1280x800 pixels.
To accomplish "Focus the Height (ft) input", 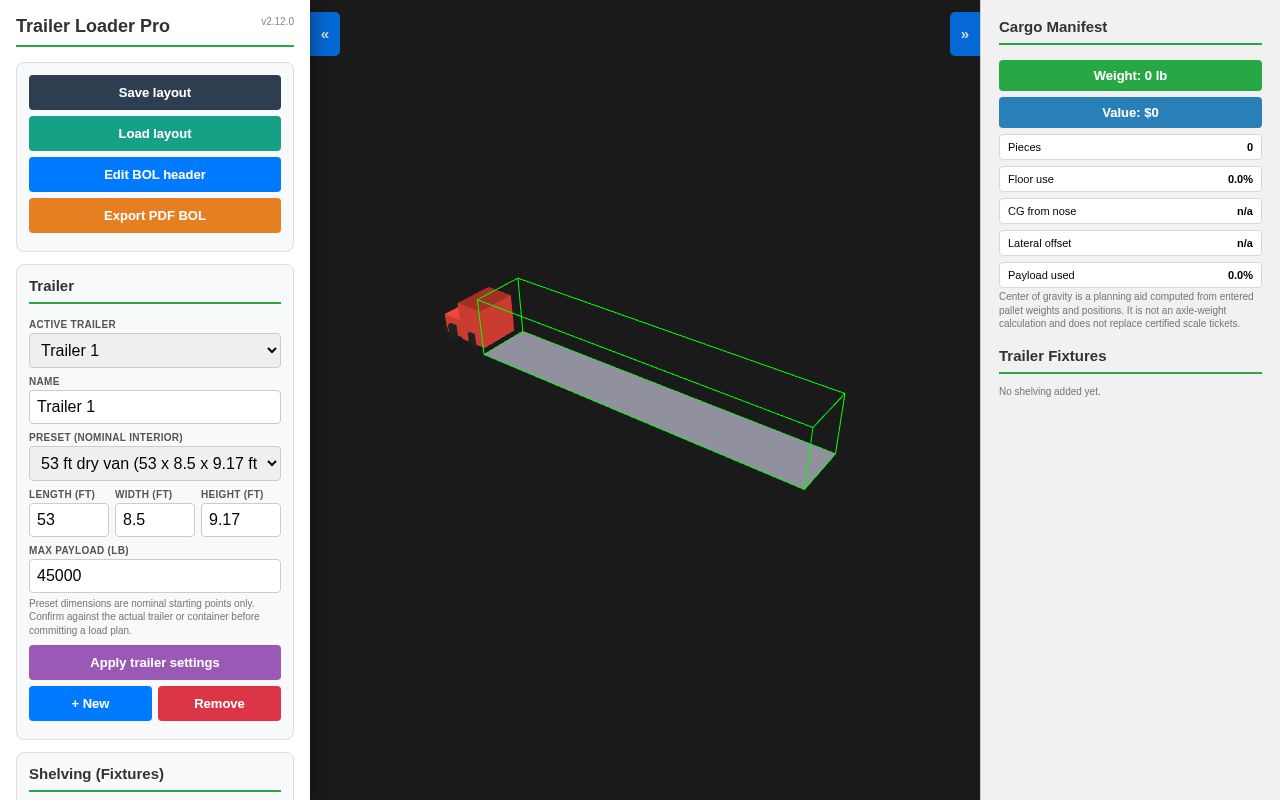I will [241, 520].
